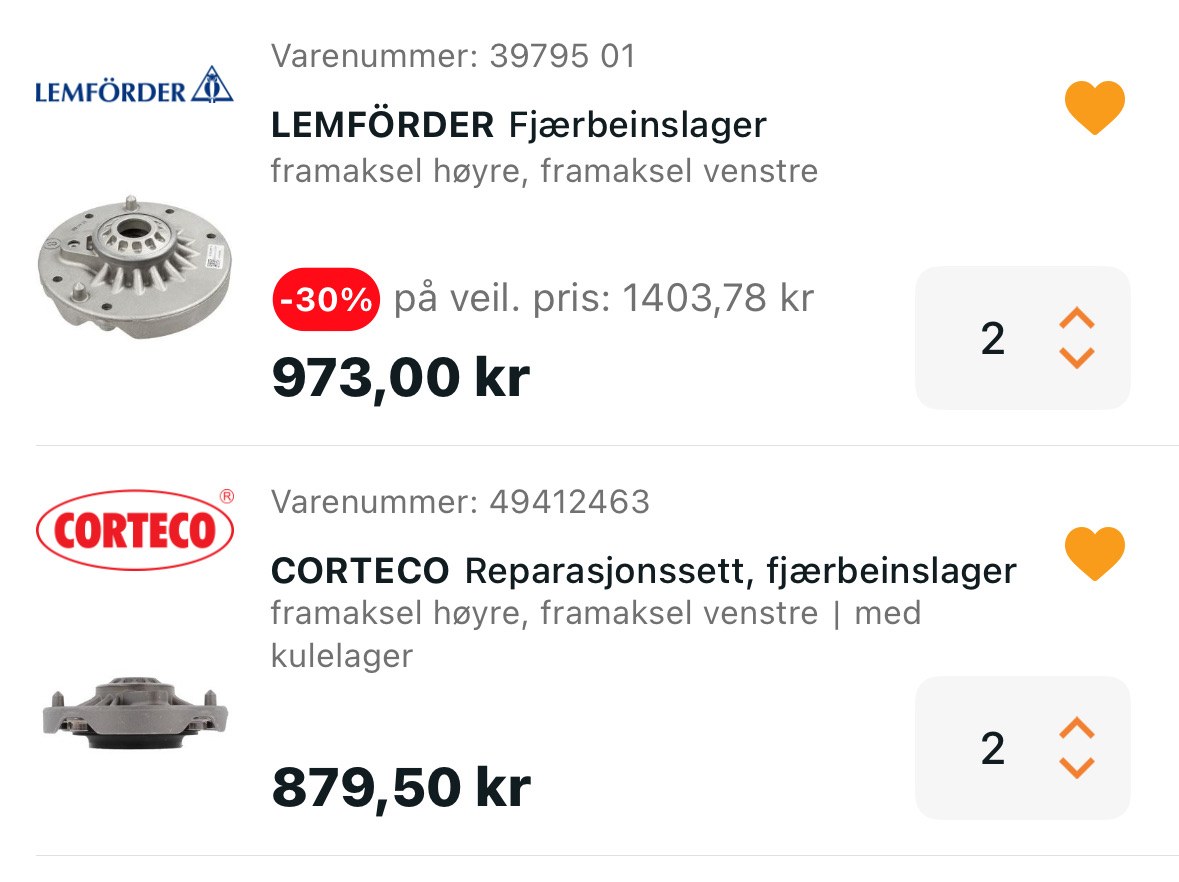The height and width of the screenshot is (882, 1179).
Task: Open the CORTECO Reparasjonssett, fjærbeinslager title
Action: tap(643, 571)
